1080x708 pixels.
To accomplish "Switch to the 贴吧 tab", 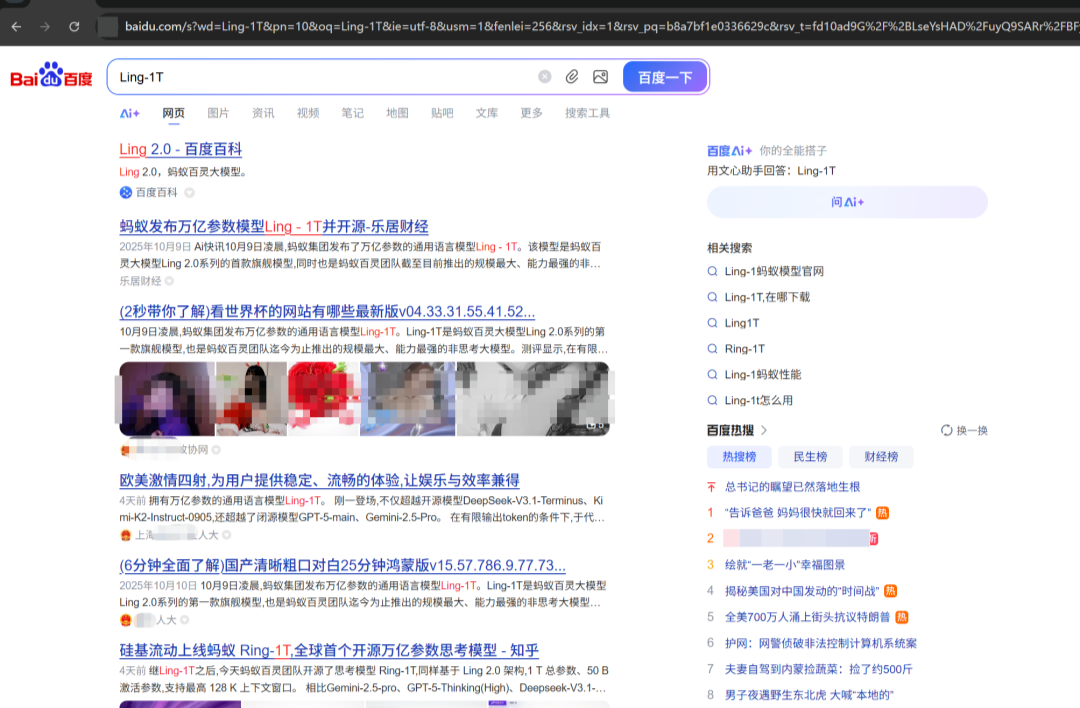I will (442, 113).
